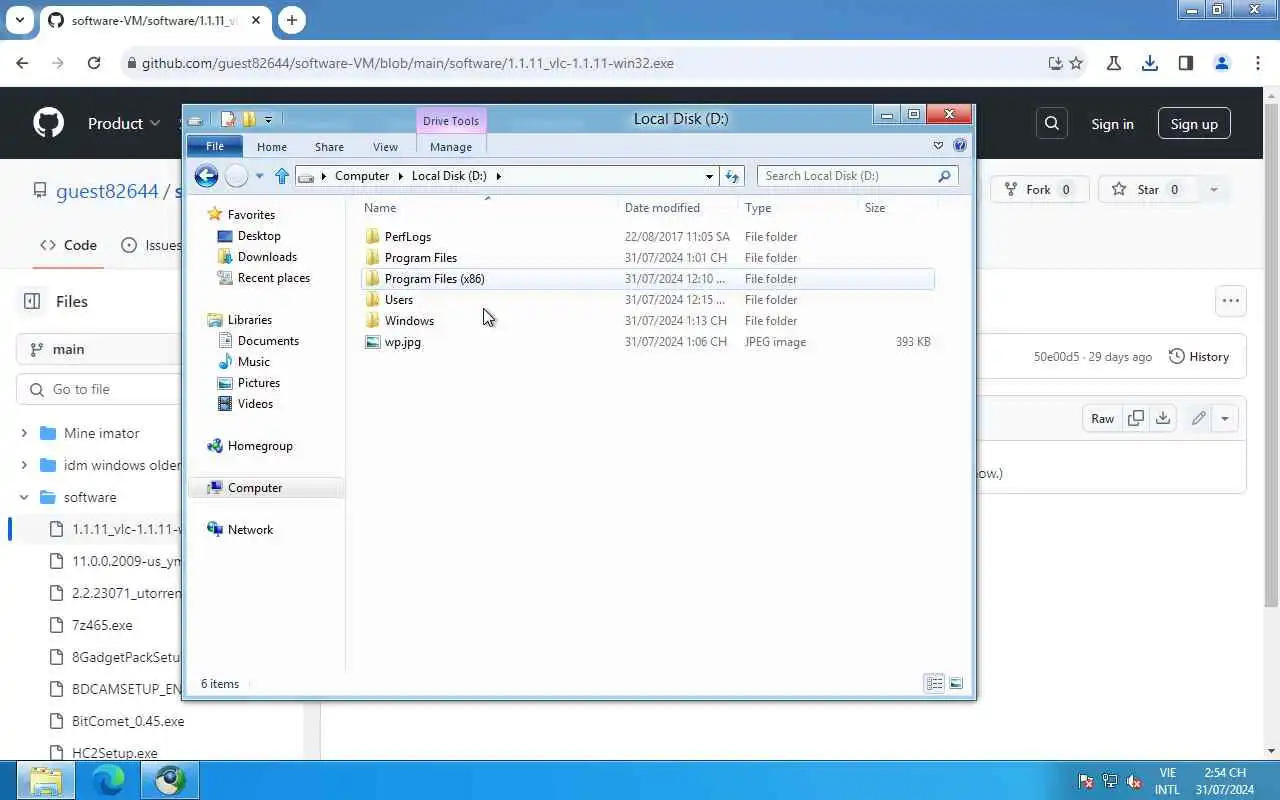The height and width of the screenshot is (800, 1280).
Task: View file History on GitHub
Action: click(1199, 357)
